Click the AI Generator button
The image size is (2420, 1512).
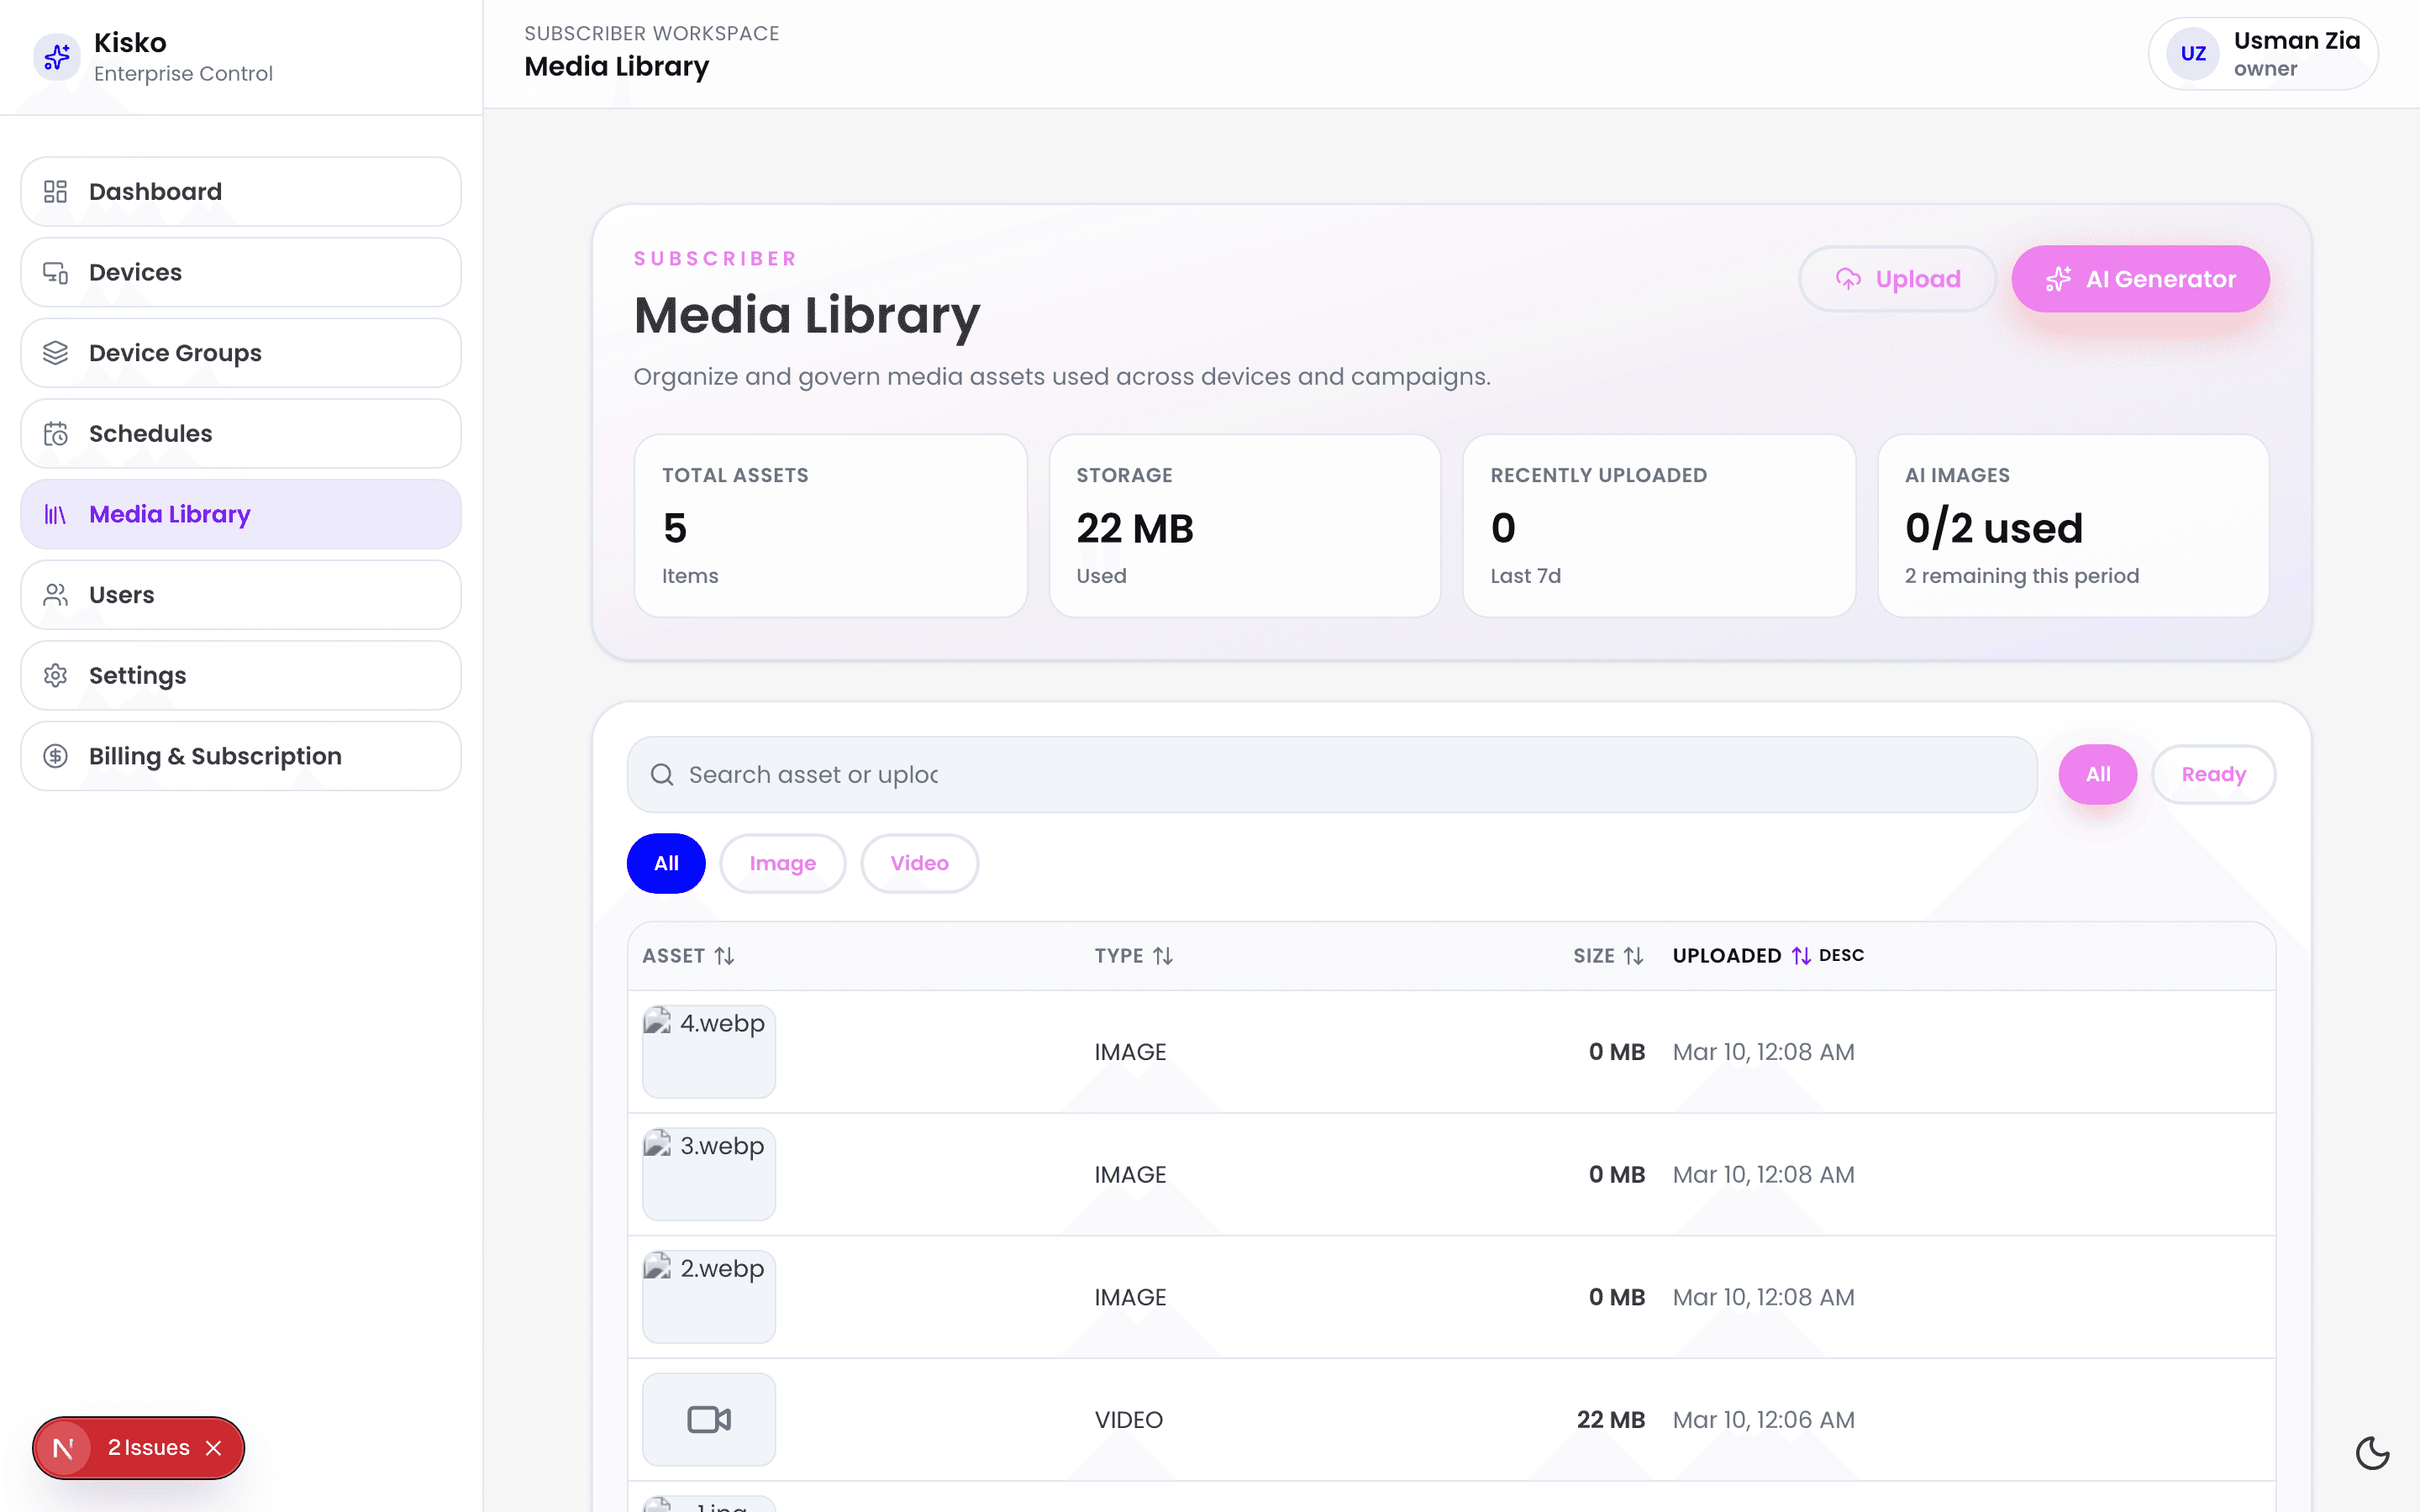tap(2140, 279)
